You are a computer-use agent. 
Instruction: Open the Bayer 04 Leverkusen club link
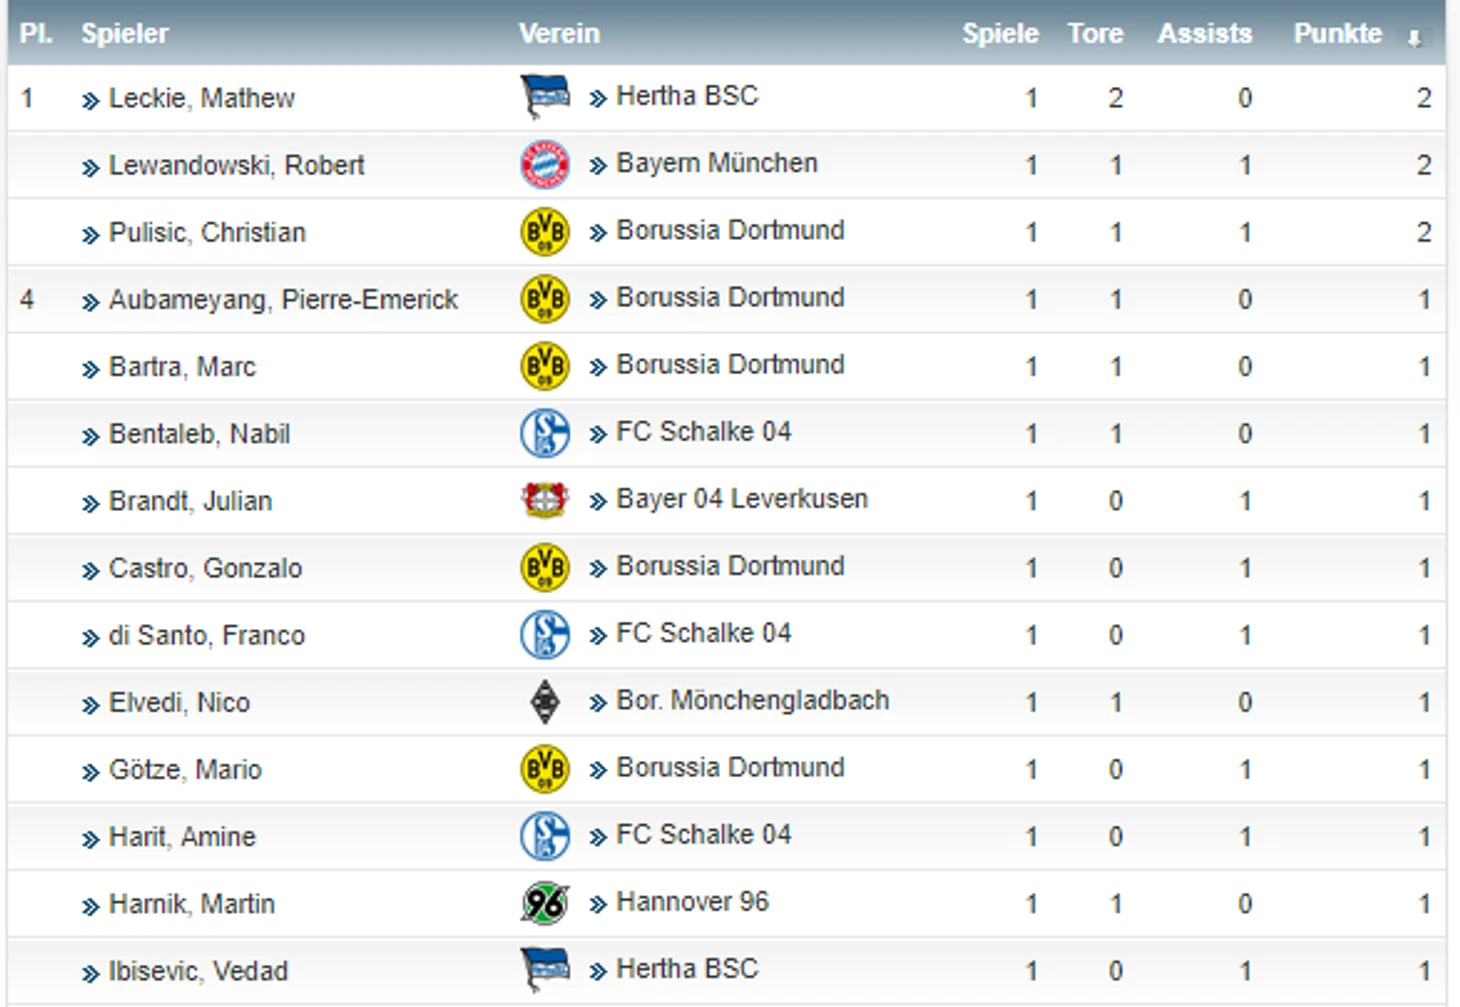[x=742, y=499]
